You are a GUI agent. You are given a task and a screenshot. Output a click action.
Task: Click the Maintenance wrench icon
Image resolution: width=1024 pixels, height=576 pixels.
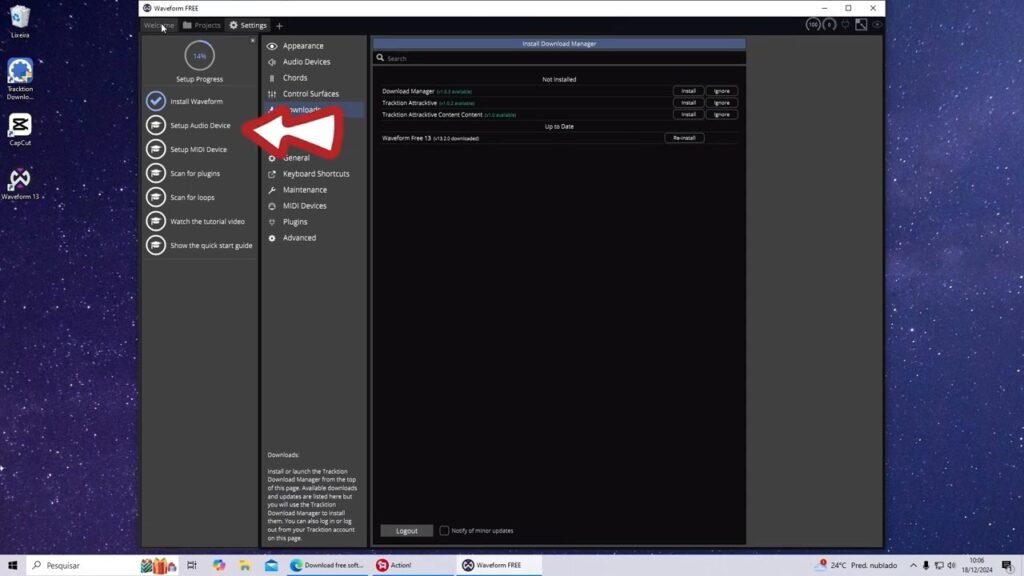click(x=272, y=190)
